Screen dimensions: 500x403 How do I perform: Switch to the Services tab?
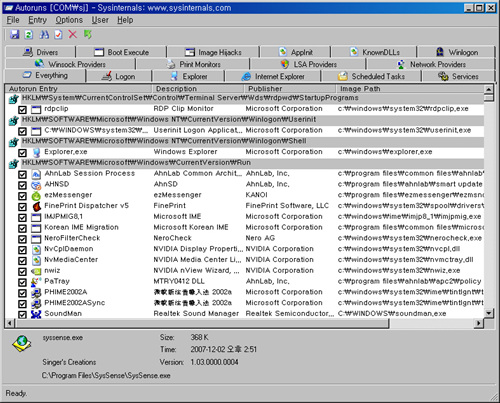(458, 76)
